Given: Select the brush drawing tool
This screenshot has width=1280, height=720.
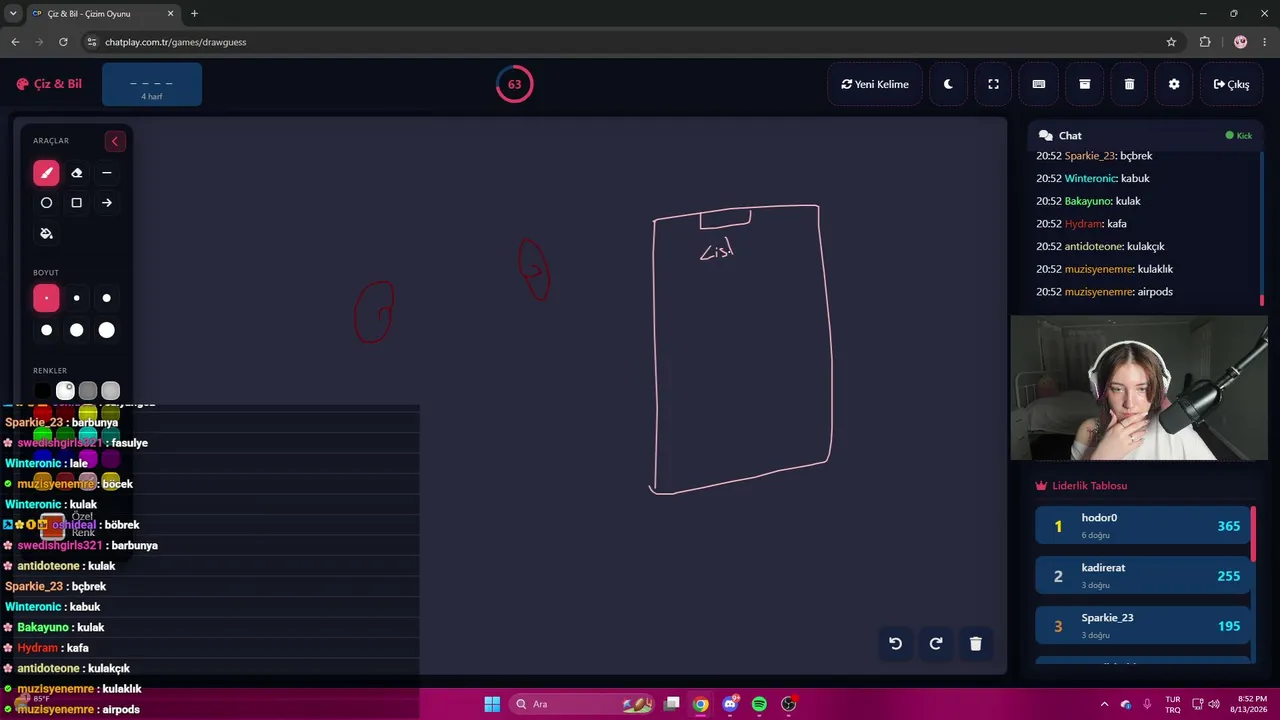Looking at the screenshot, I should point(46,173).
